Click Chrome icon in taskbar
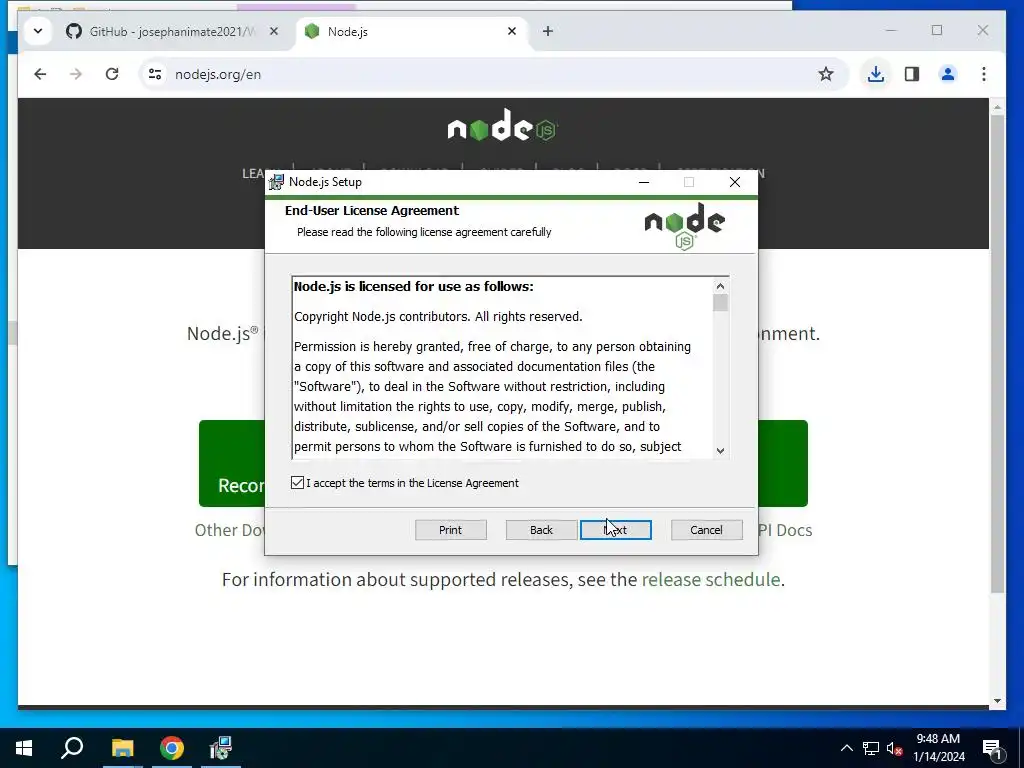 [172, 748]
